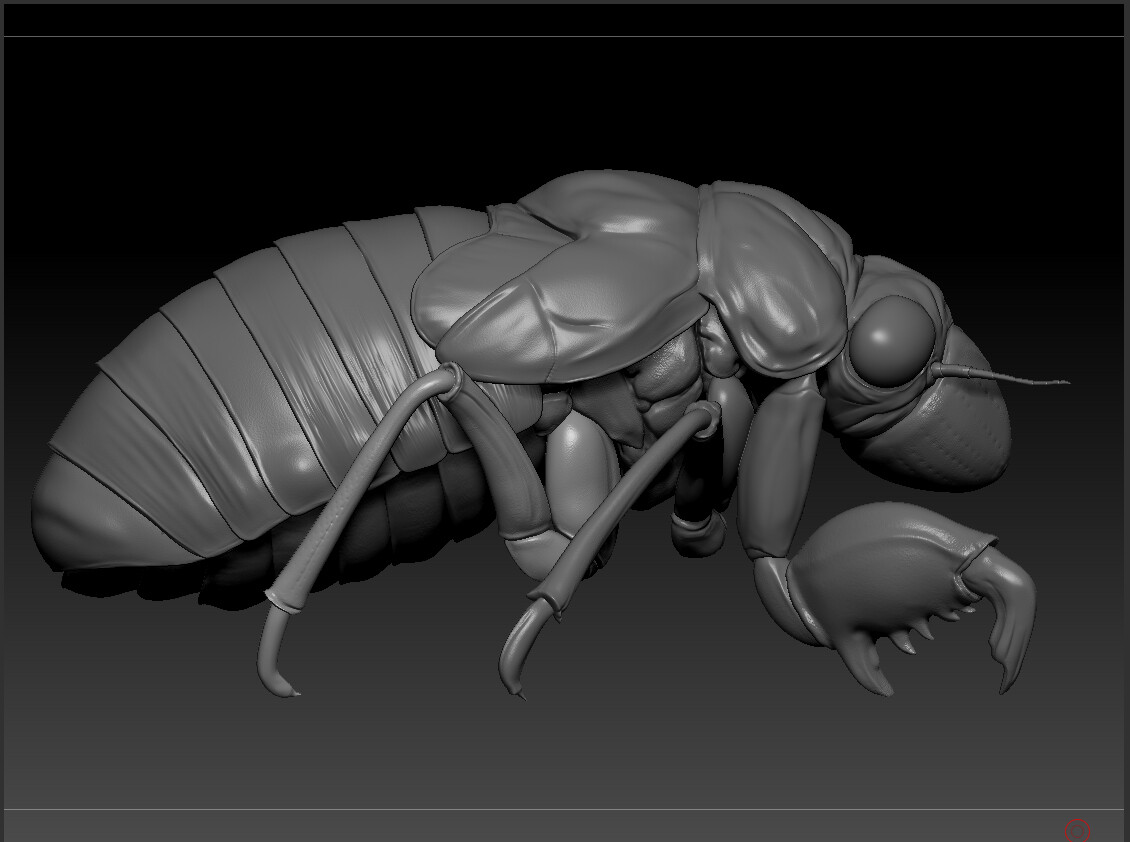
Task: Click the top edge of the viewport frame
Action: [x=565, y=35]
